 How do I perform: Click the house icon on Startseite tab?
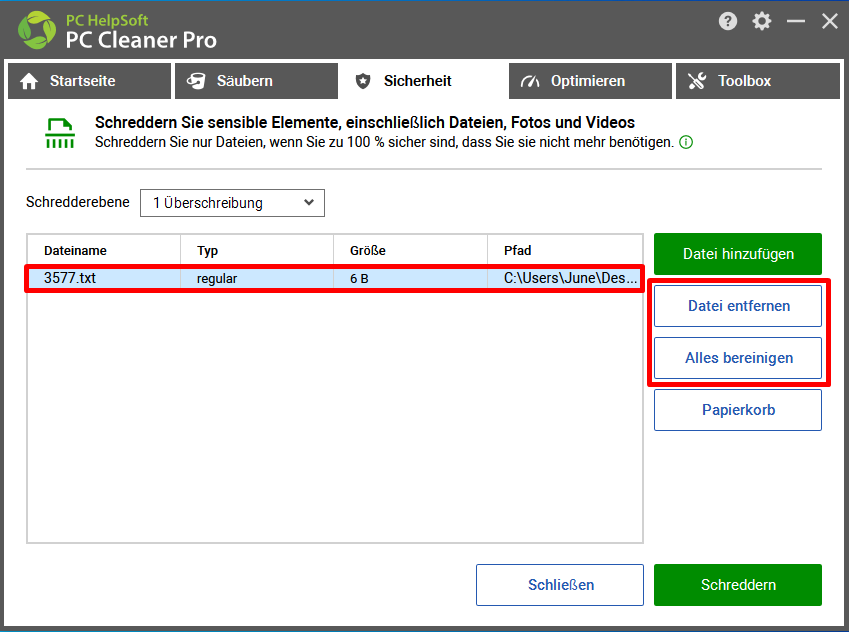[x=29, y=81]
